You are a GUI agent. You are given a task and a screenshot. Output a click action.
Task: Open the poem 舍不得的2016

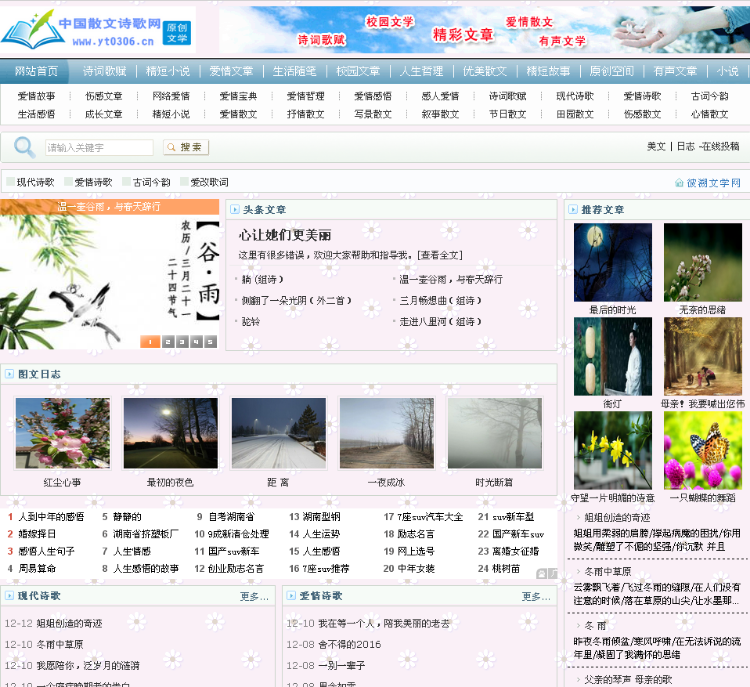tap(350, 644)
